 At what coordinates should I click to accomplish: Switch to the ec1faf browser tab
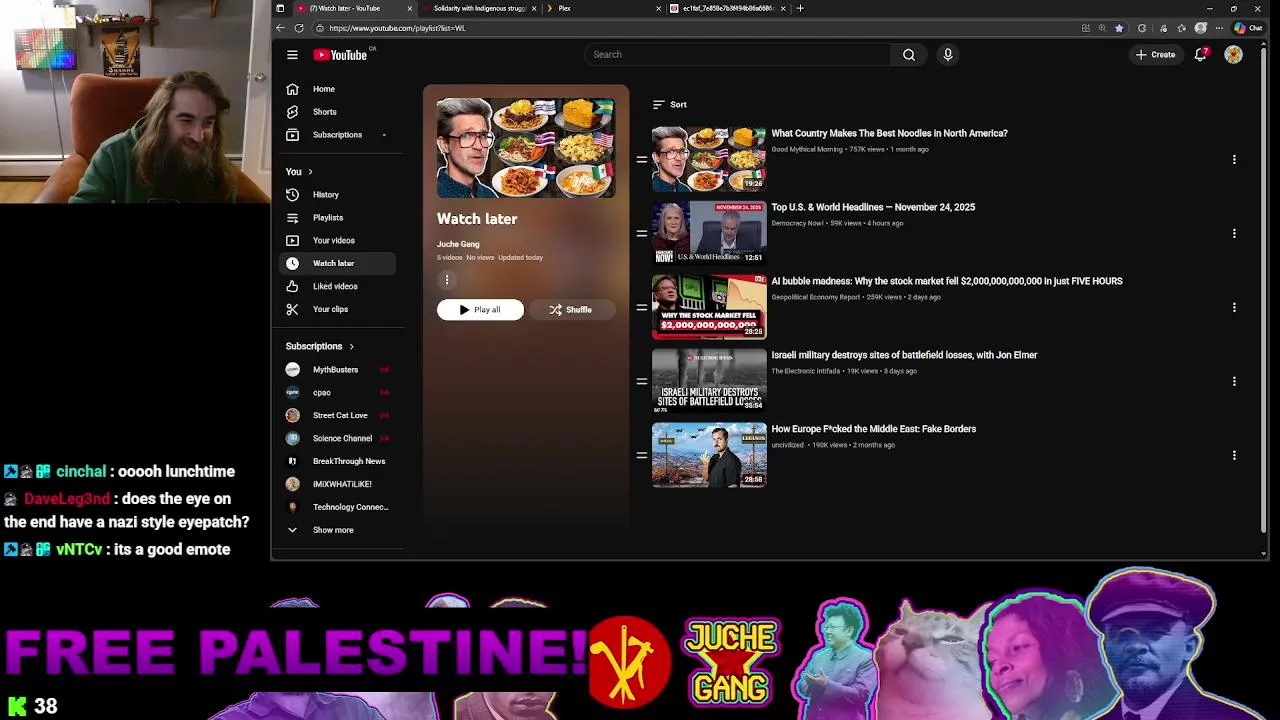point(728,8)
